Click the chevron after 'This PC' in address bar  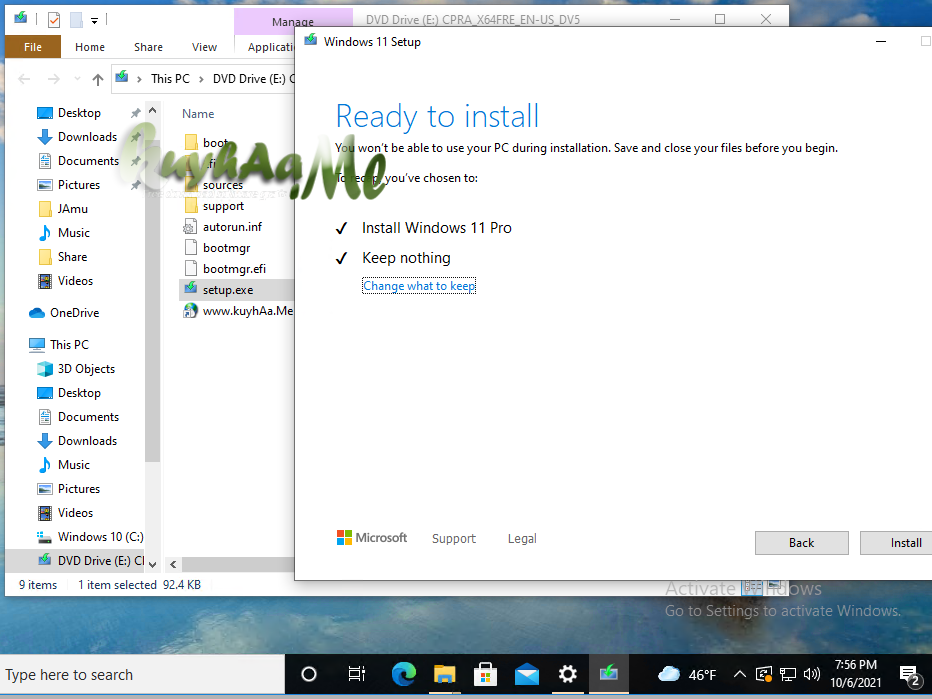201,79
